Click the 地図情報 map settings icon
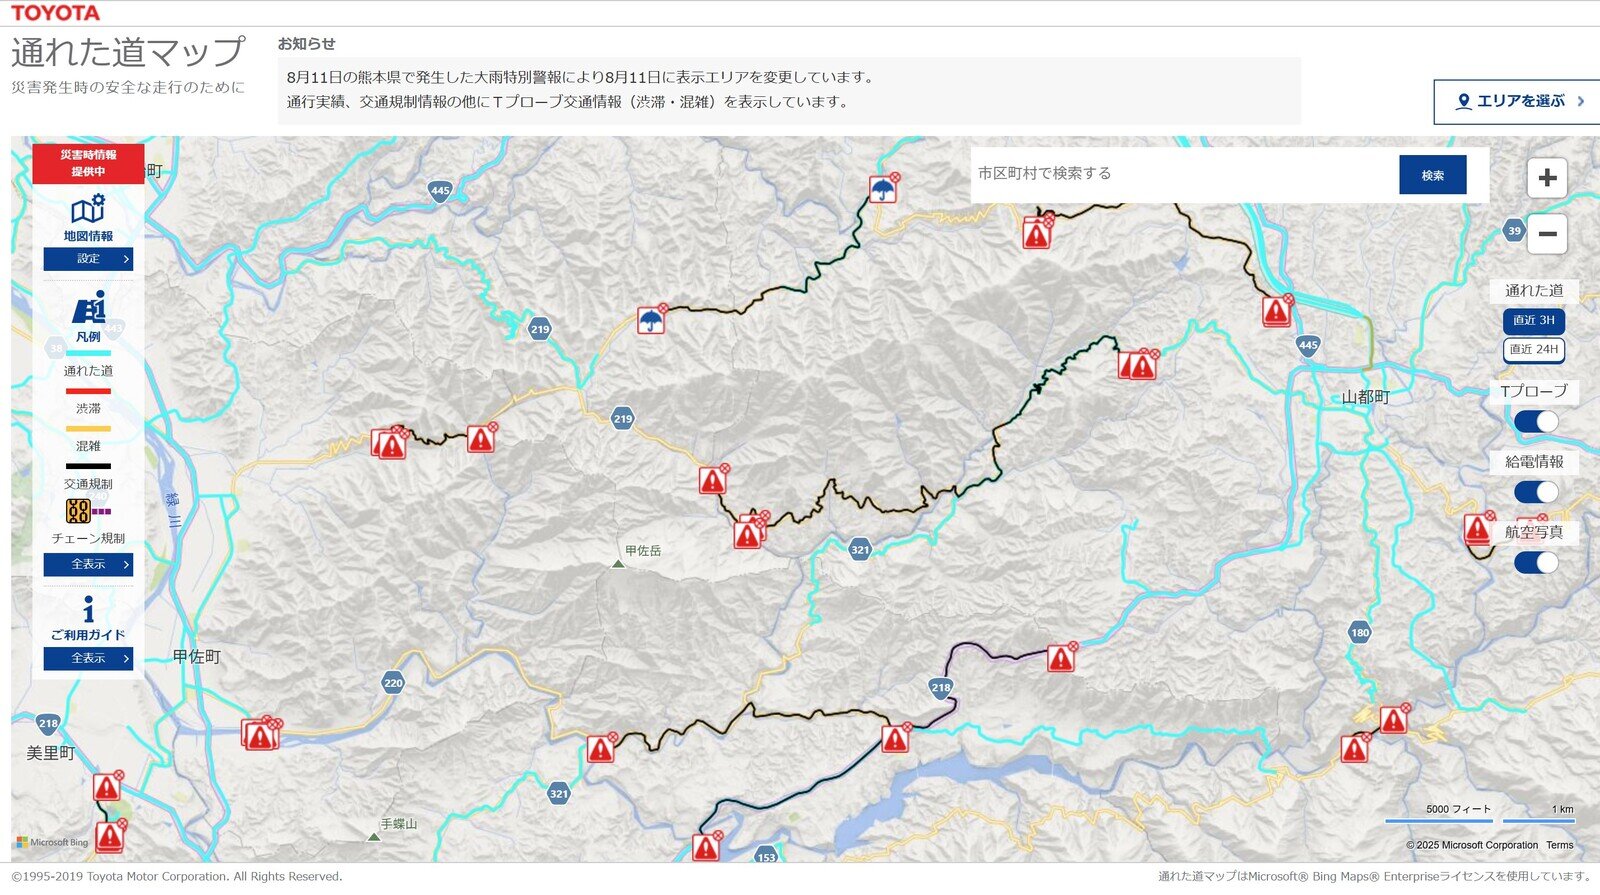This screenshot has width=1600, height=895. click(x=88, y=210)
